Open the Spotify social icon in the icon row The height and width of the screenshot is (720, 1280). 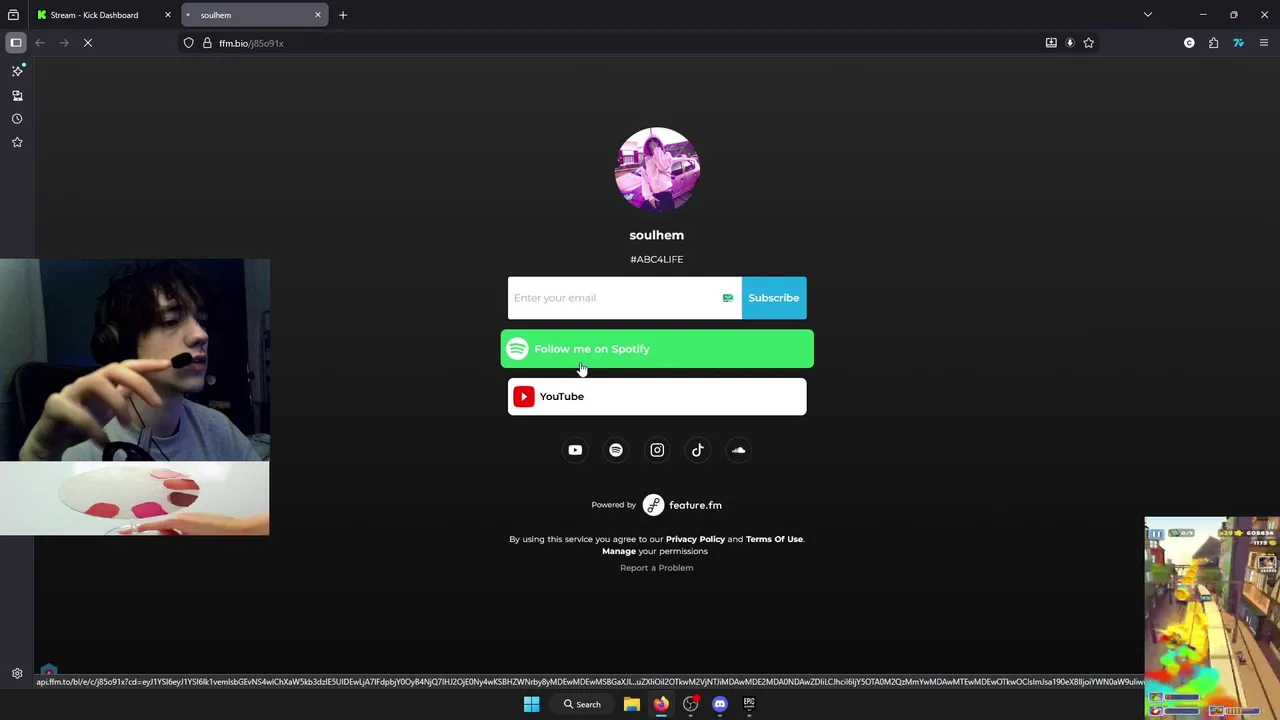pyautogui.click(x=616, y=450)
